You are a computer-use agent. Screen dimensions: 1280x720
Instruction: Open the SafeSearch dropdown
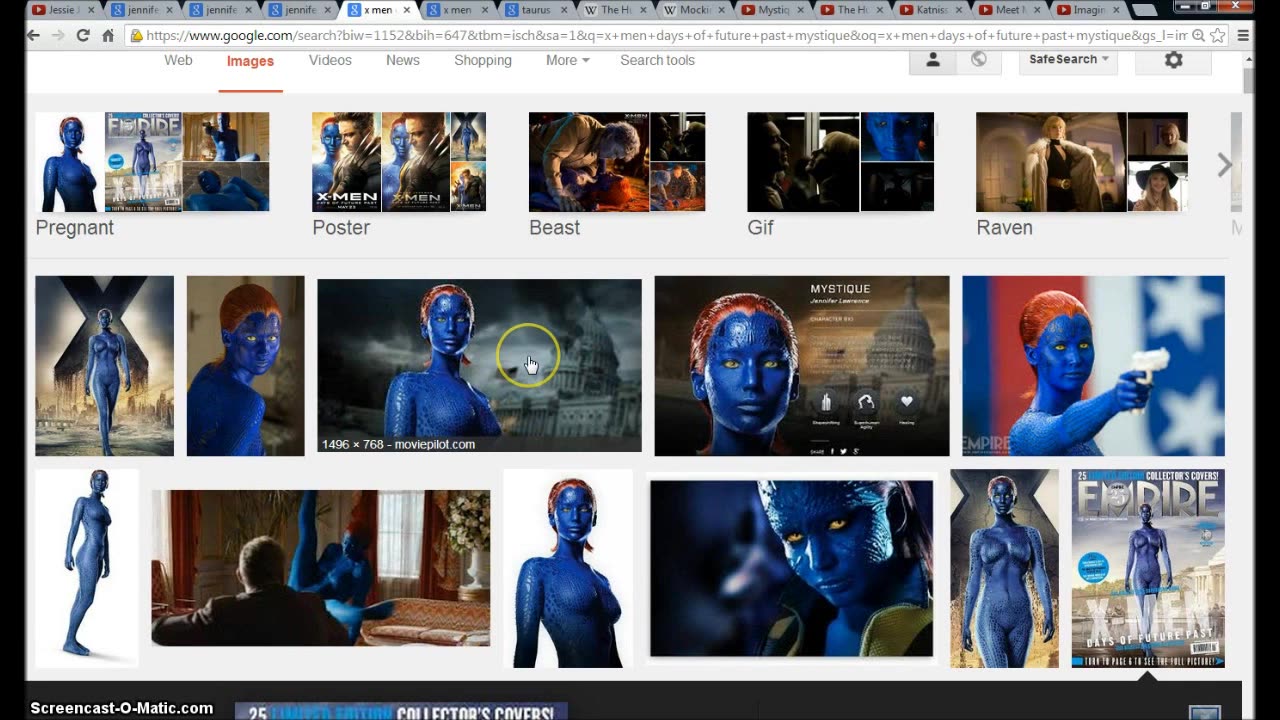1069,60
